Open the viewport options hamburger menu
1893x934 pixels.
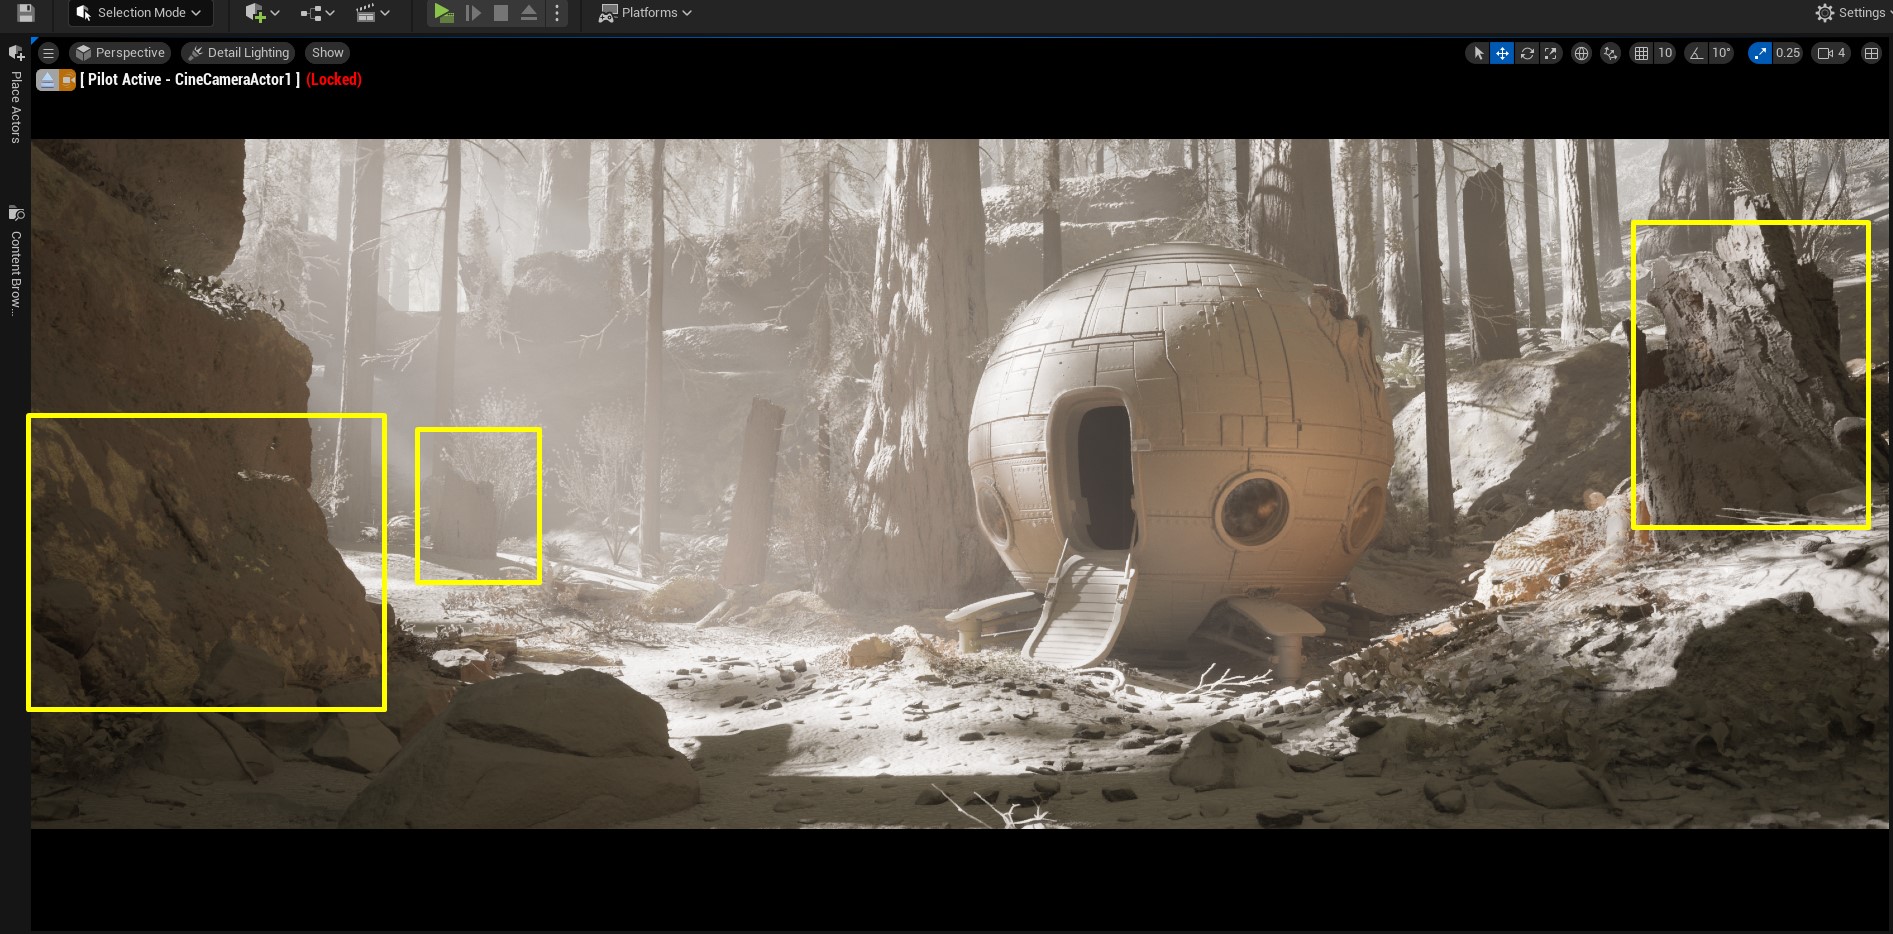pyautogui.click(x=48, y=52)
